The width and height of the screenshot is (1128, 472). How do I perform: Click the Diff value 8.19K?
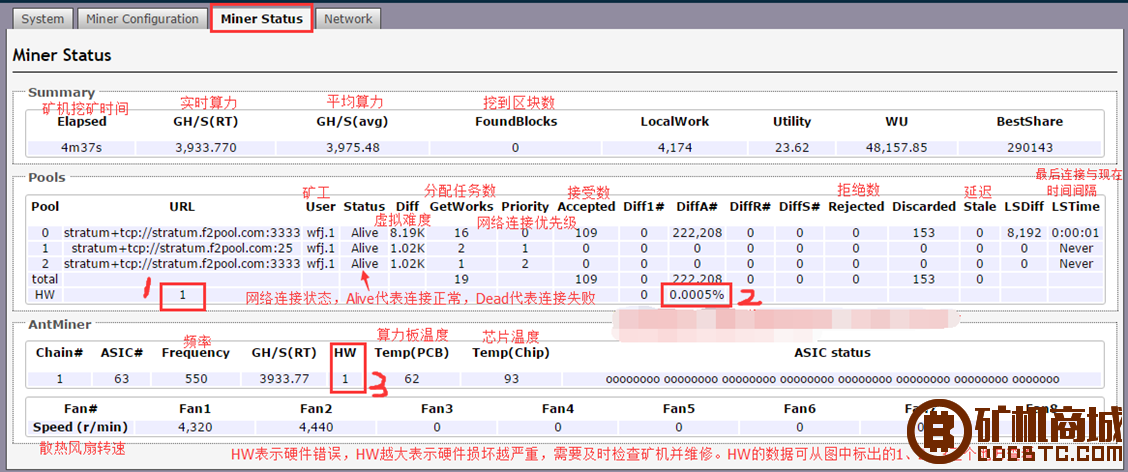[407, 233]
